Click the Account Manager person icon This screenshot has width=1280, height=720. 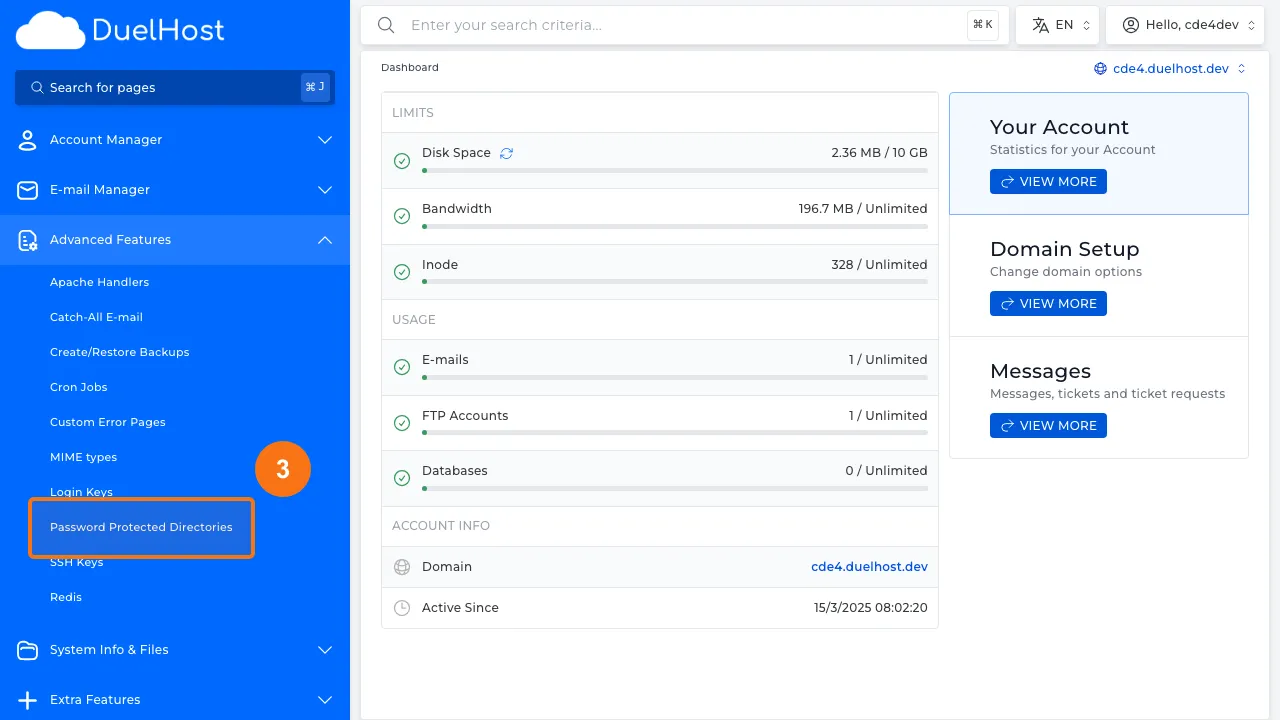[x=28, y=140]
